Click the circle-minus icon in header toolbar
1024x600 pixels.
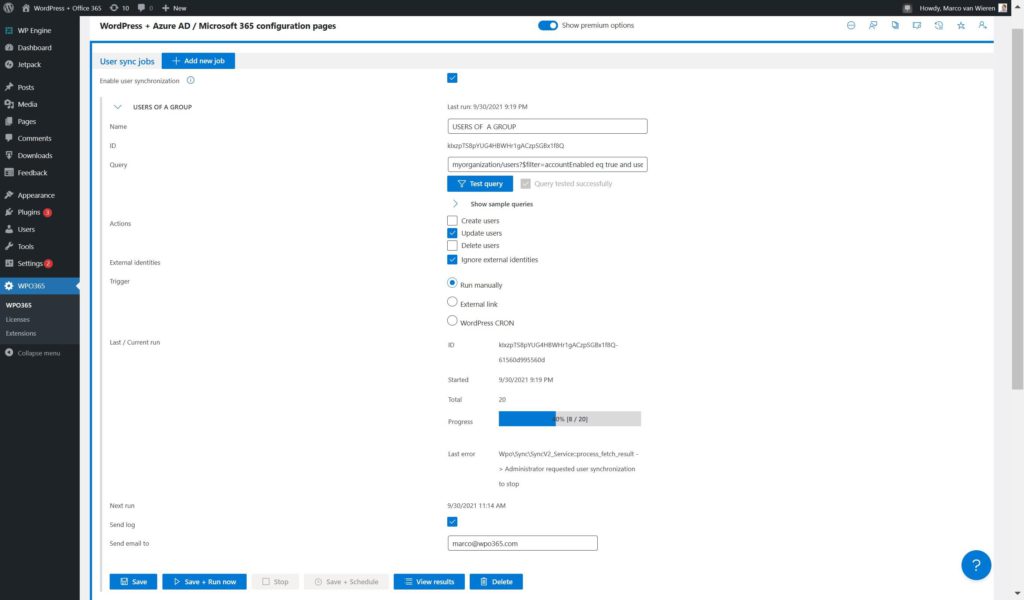pos(851,25)
